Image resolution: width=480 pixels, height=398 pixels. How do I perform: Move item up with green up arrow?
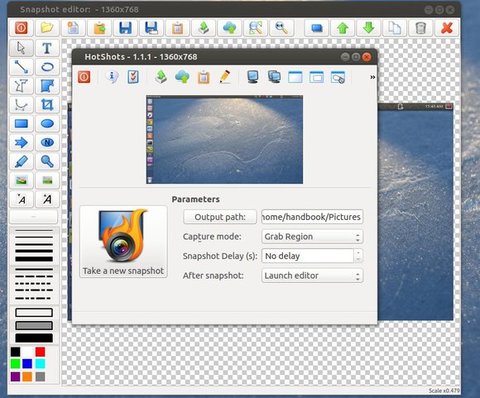(x=342, y=28)
